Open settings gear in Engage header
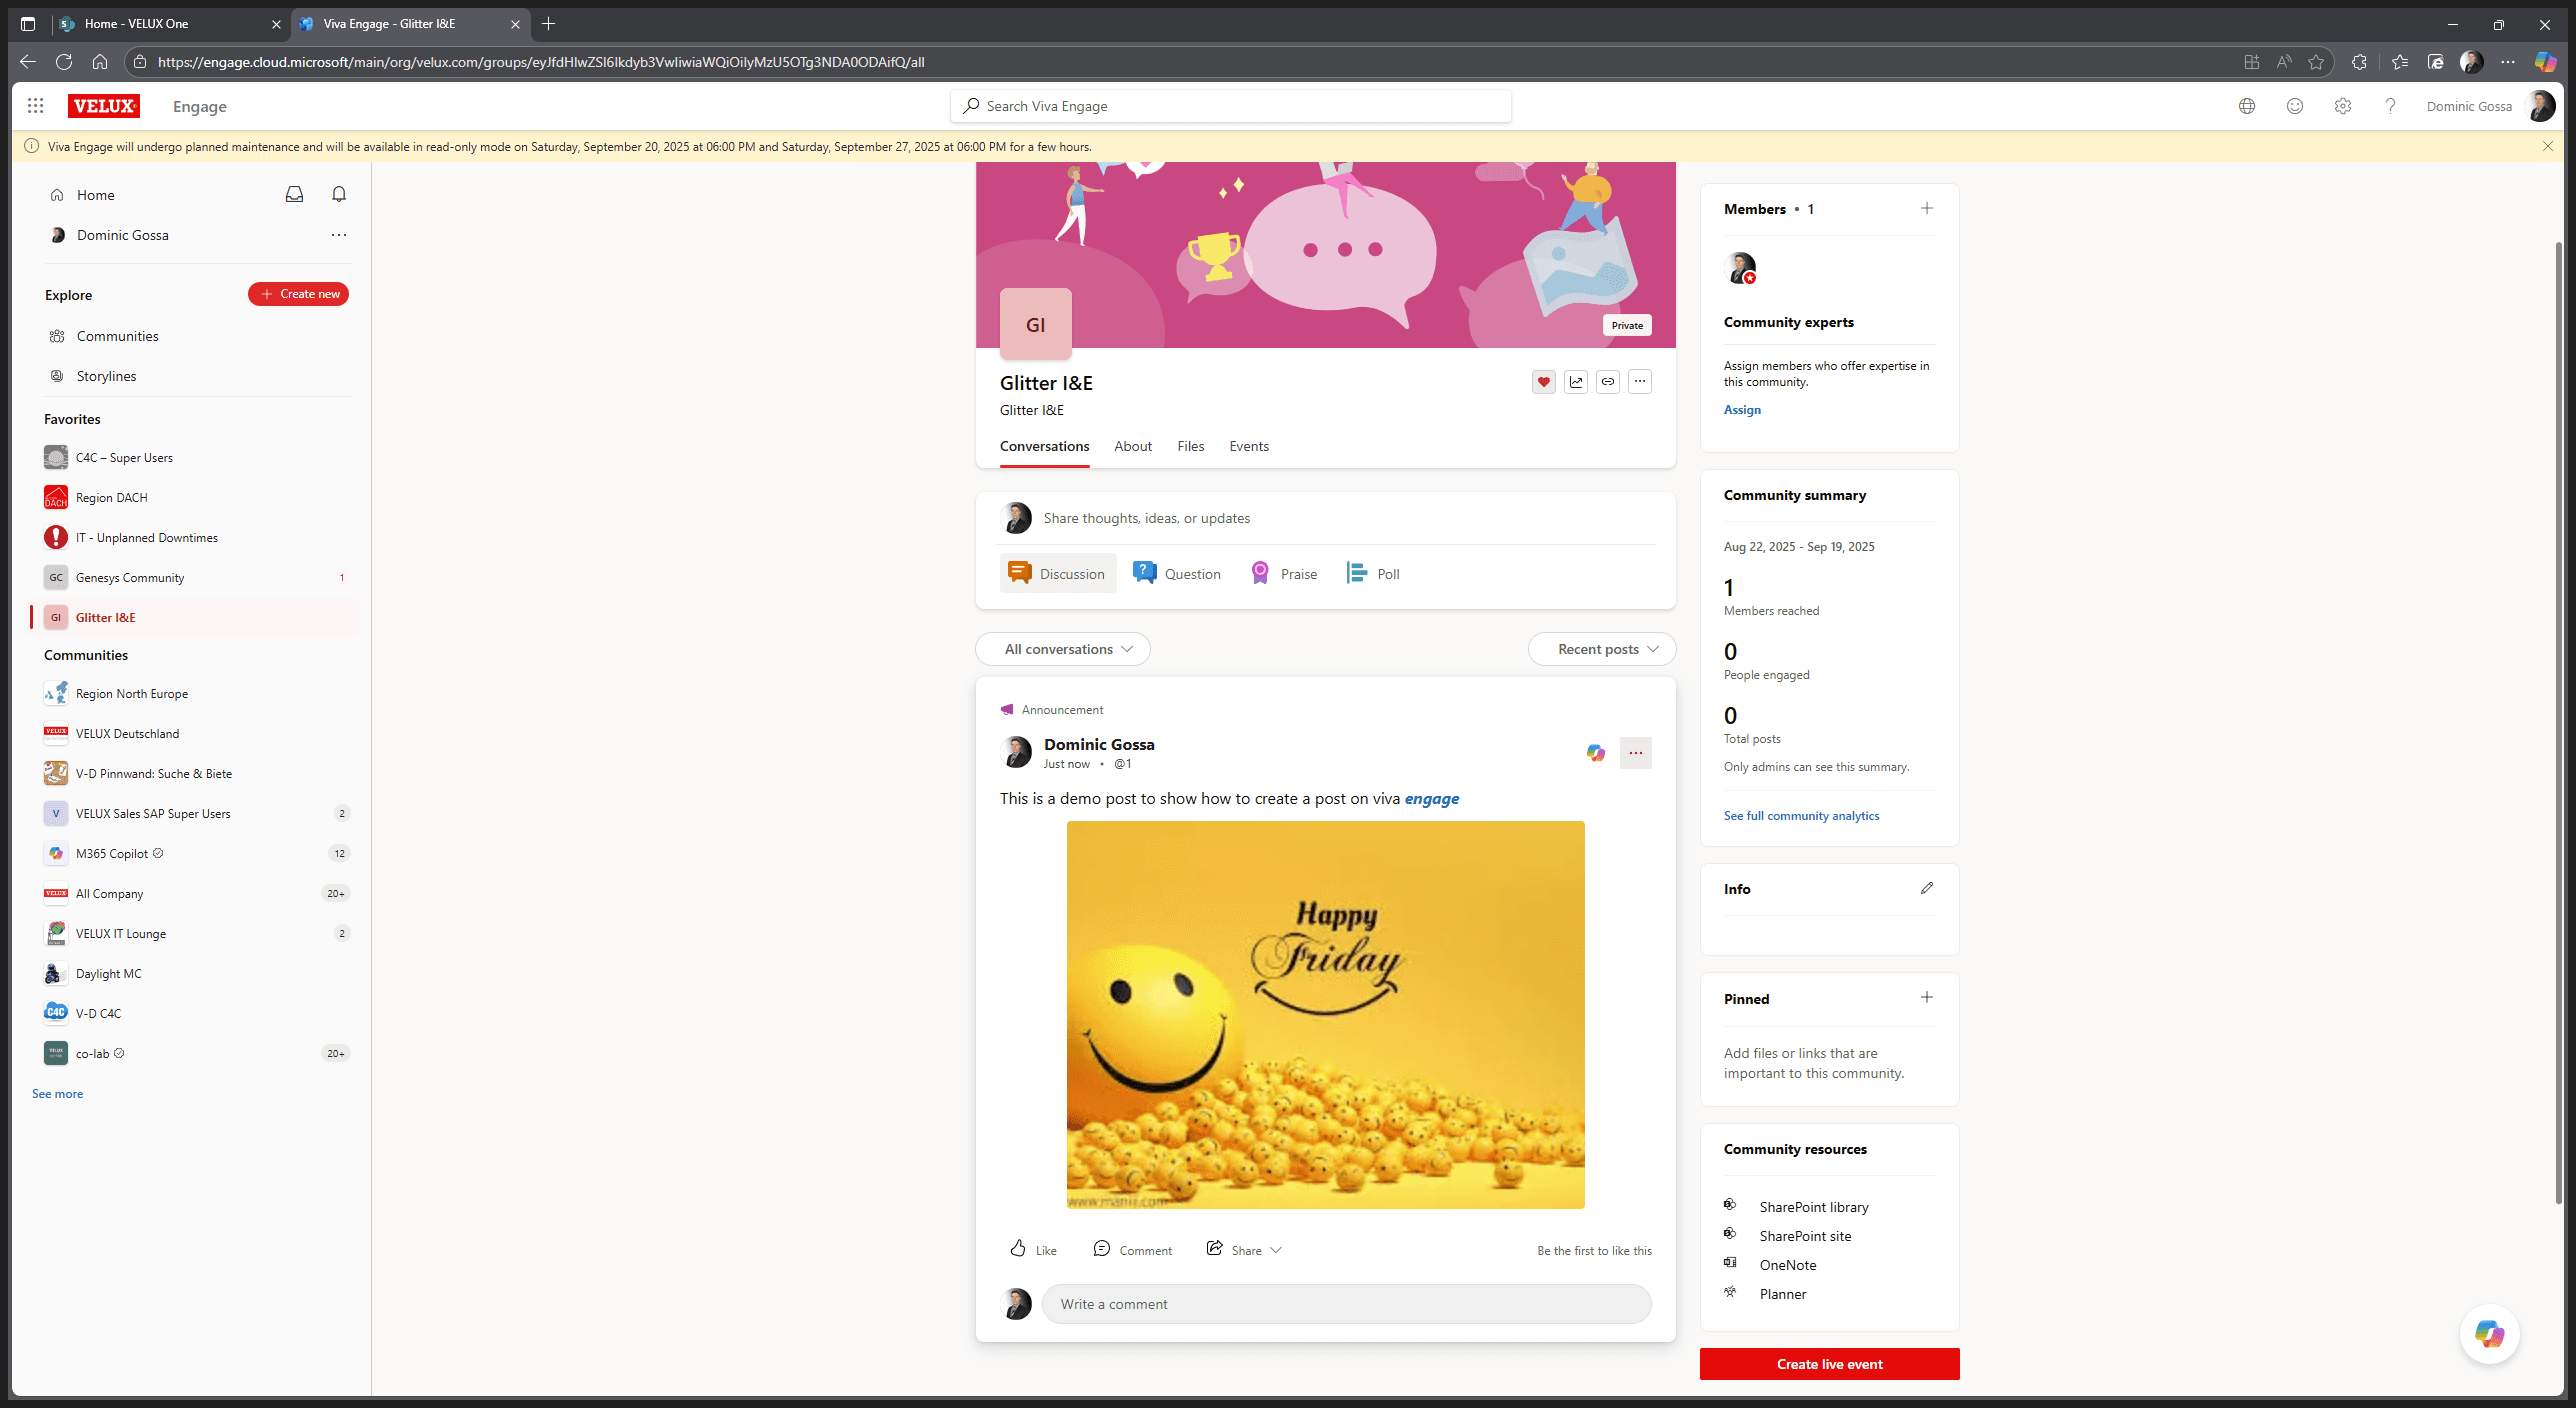2576x1408 pixels. [2343, 106]
